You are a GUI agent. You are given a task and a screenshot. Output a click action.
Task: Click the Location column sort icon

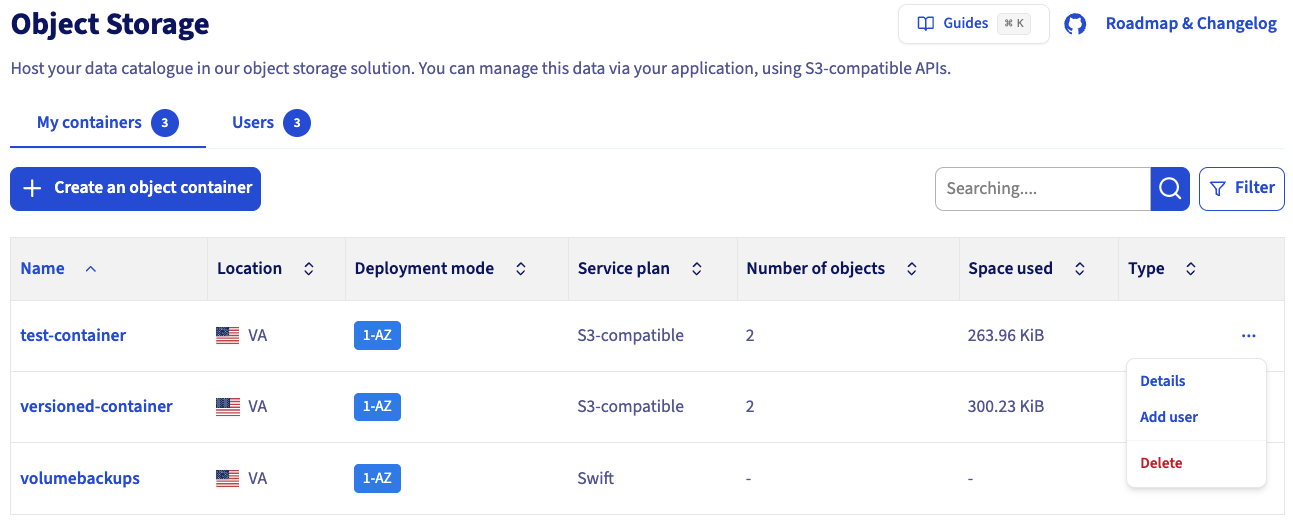coord(309,269)
